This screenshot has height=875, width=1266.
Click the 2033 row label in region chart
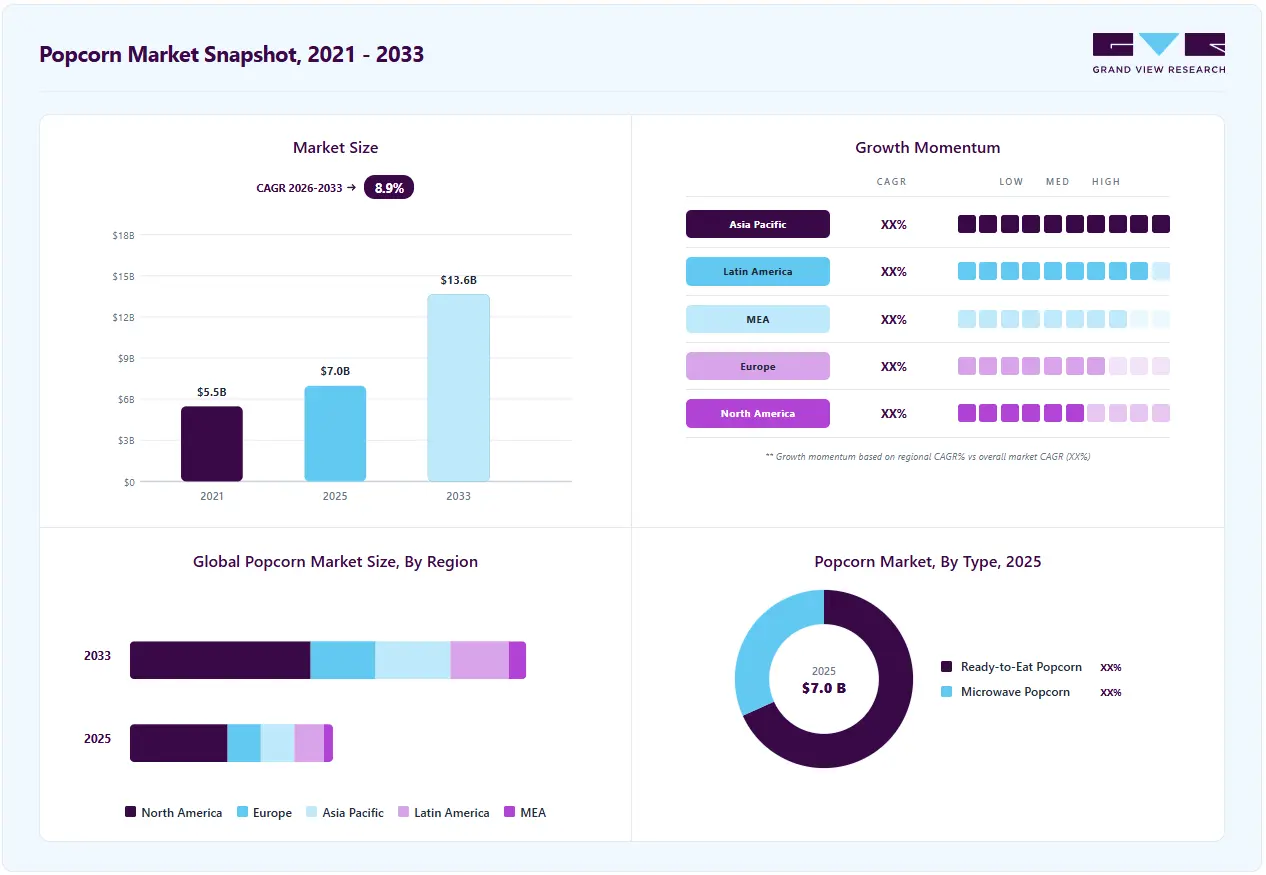[x=97, y=656]
